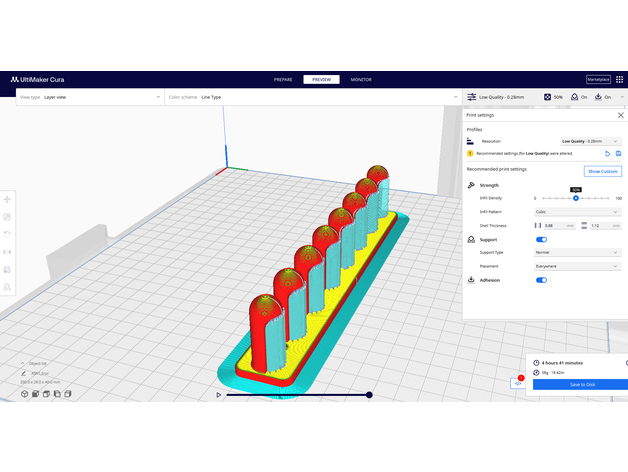Open the Support Placement dropdown
628x472 pixels.
[x=577, y=266]
